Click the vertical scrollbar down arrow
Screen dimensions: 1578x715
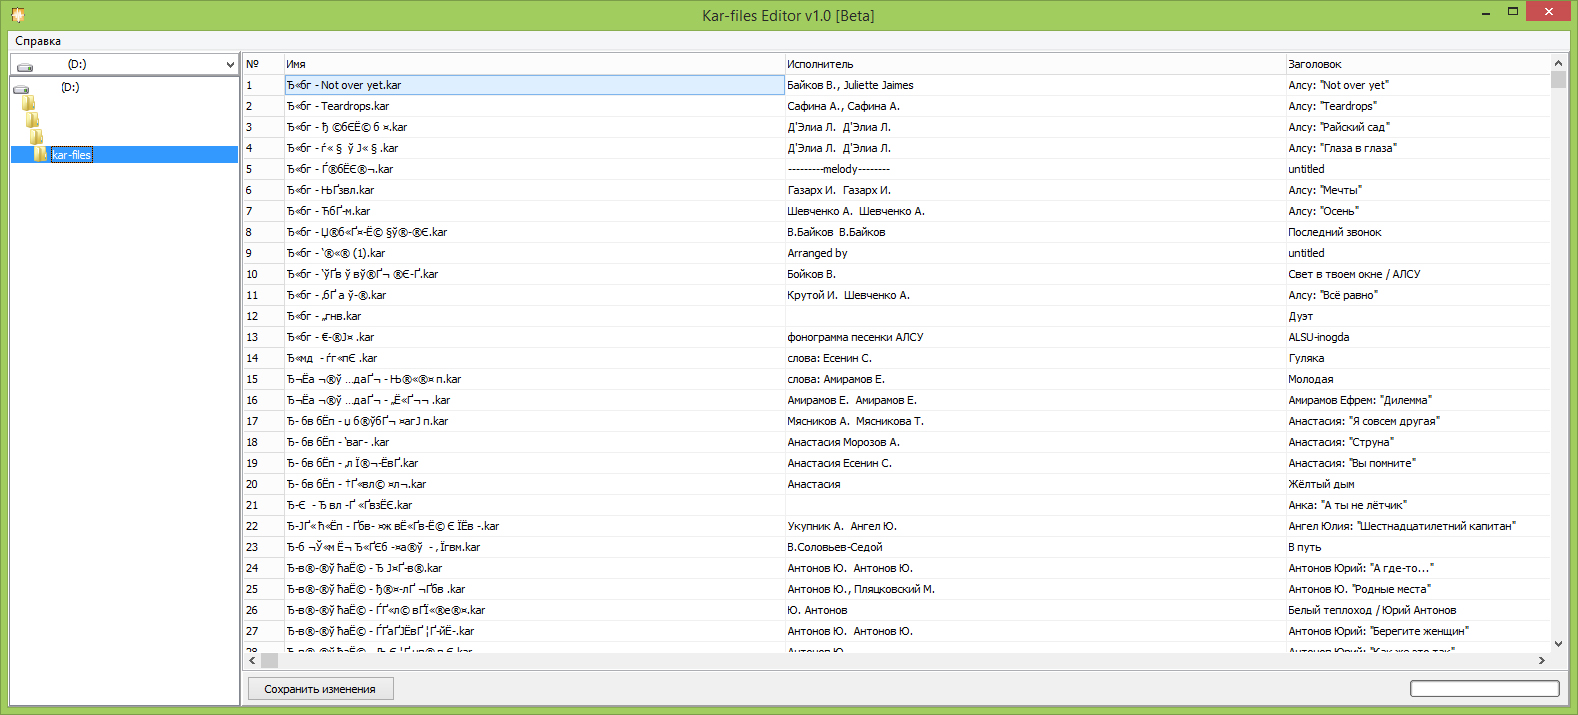[x=1558, y=645]
